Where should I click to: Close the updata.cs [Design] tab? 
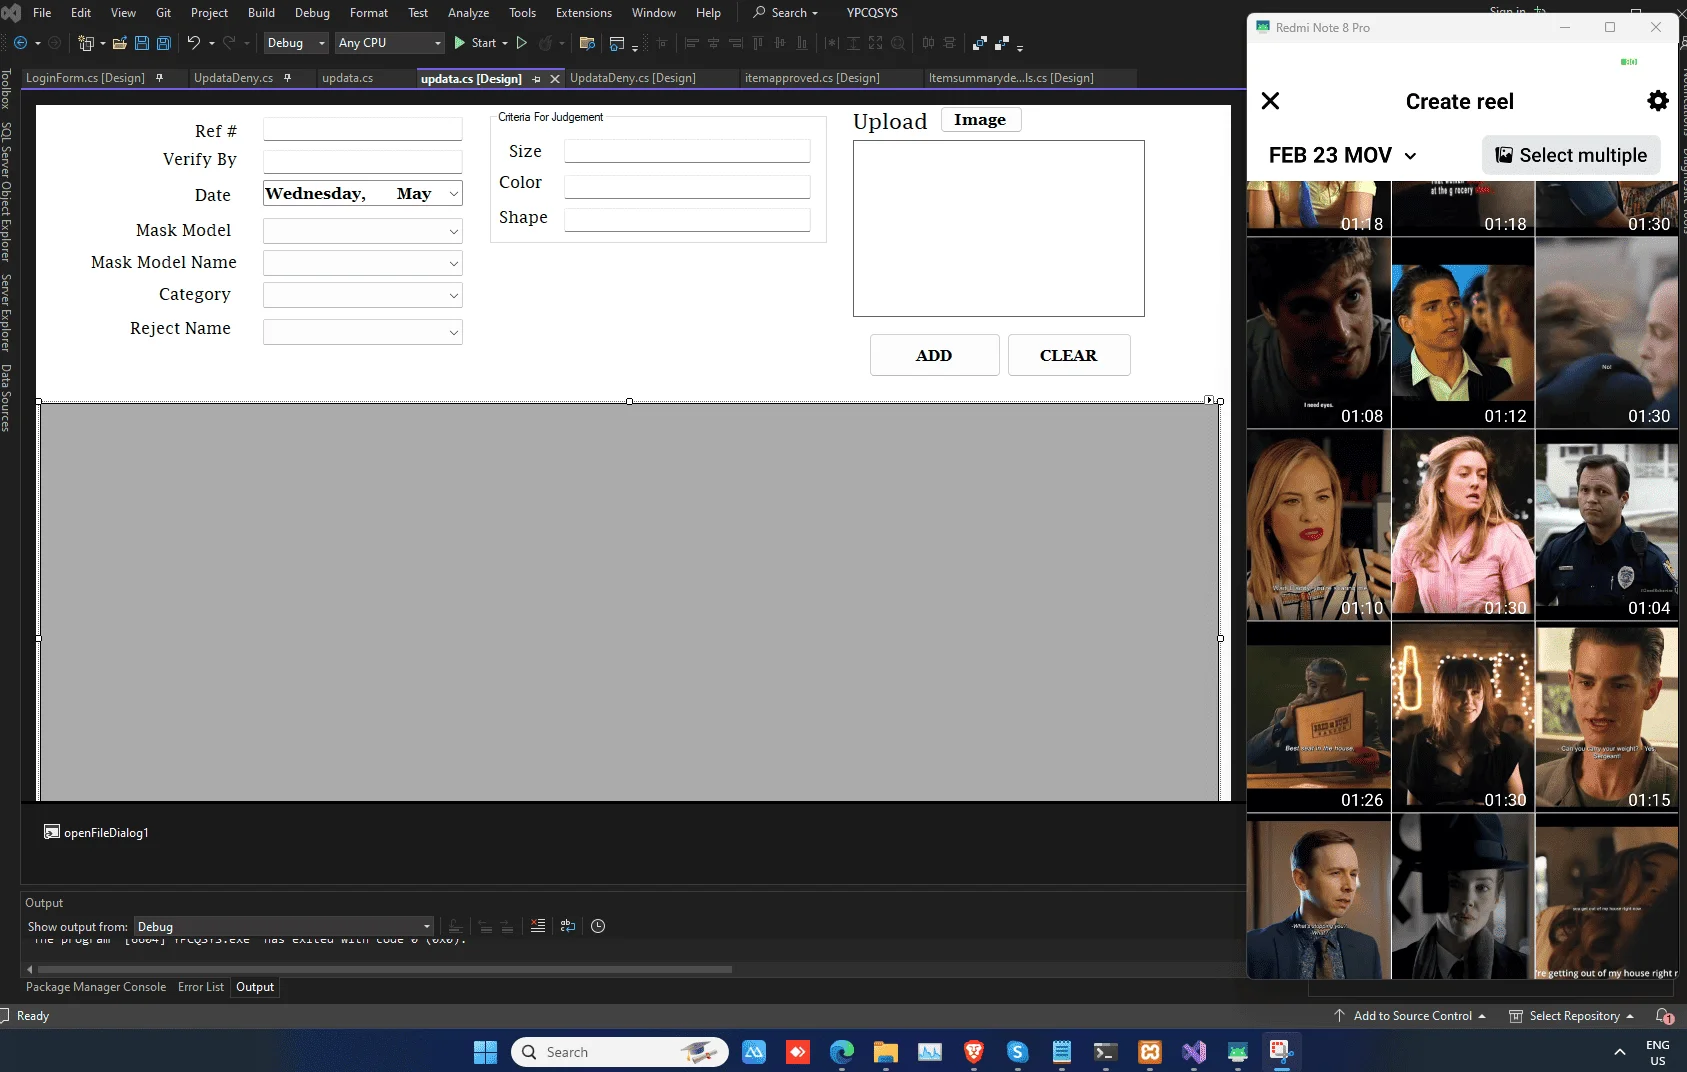tap(555, 79)
